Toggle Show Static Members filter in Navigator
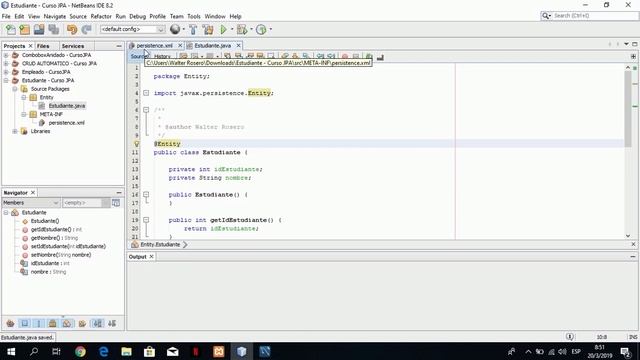Image resolution: width=640 pixels, height=360 pixels. click(x=39, y=324)
